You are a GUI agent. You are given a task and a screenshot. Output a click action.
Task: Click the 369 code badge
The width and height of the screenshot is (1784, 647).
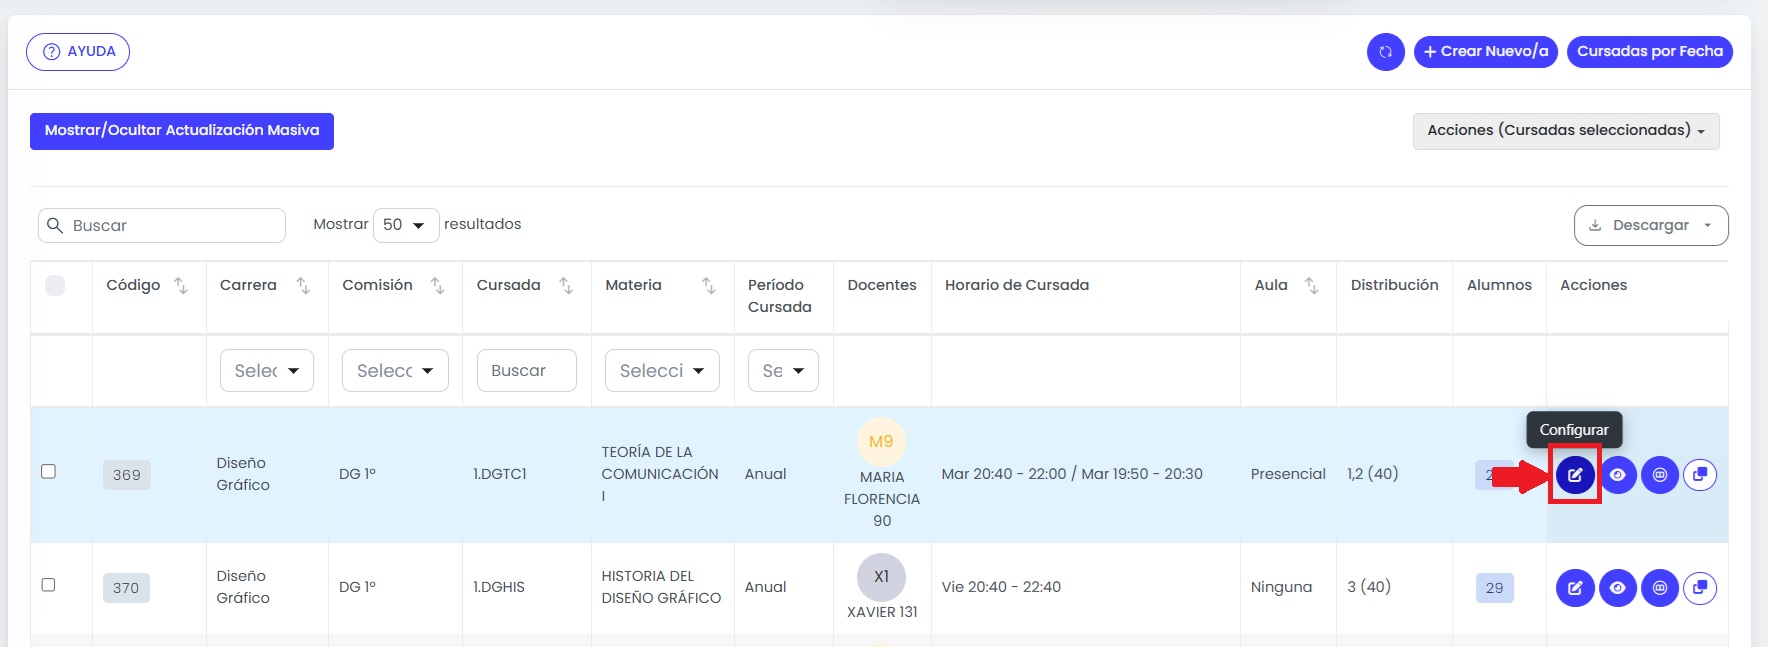[127, 475]
